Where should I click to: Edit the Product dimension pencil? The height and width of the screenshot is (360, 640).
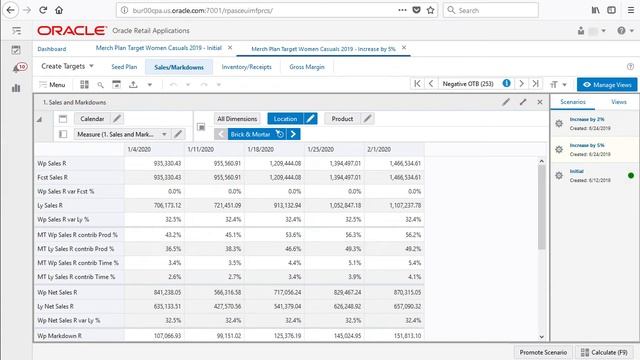pyautogui.click(x=367, y=119)
